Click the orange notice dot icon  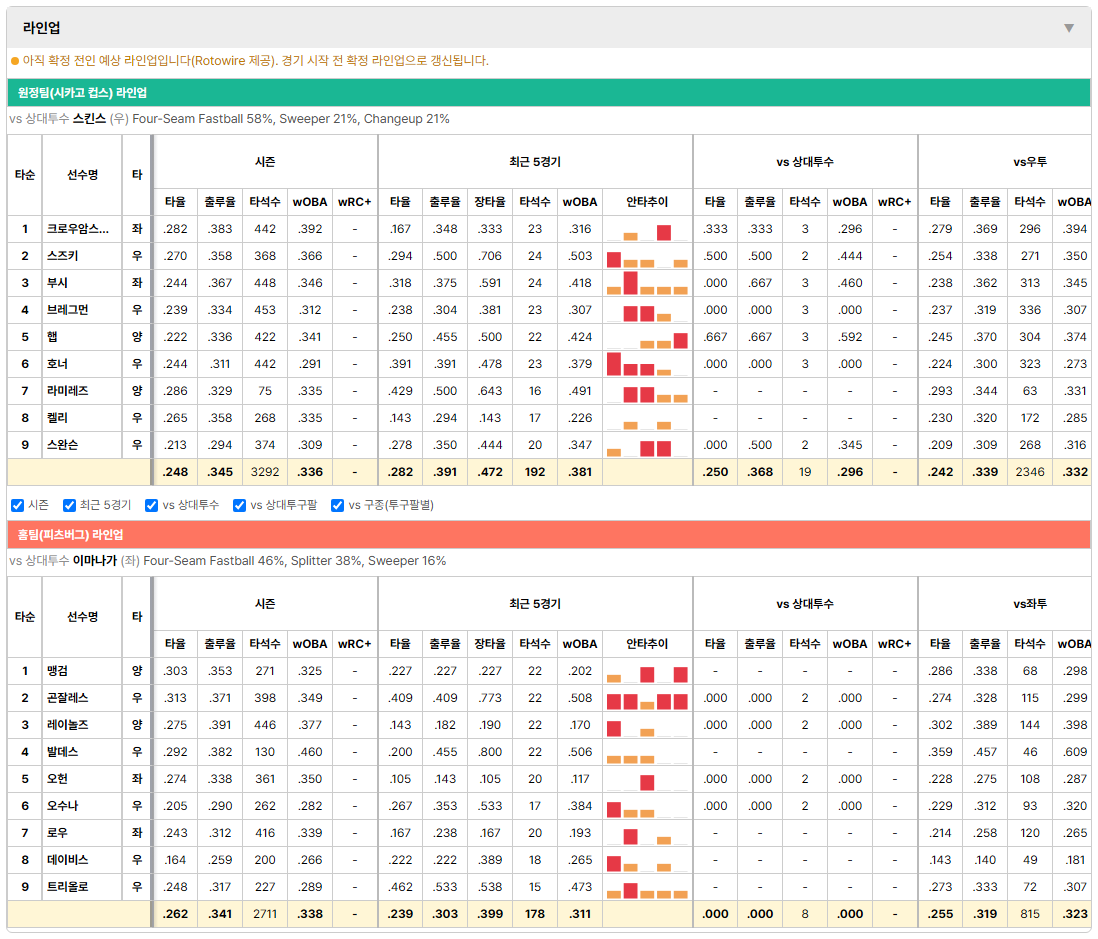click(15, 61)
